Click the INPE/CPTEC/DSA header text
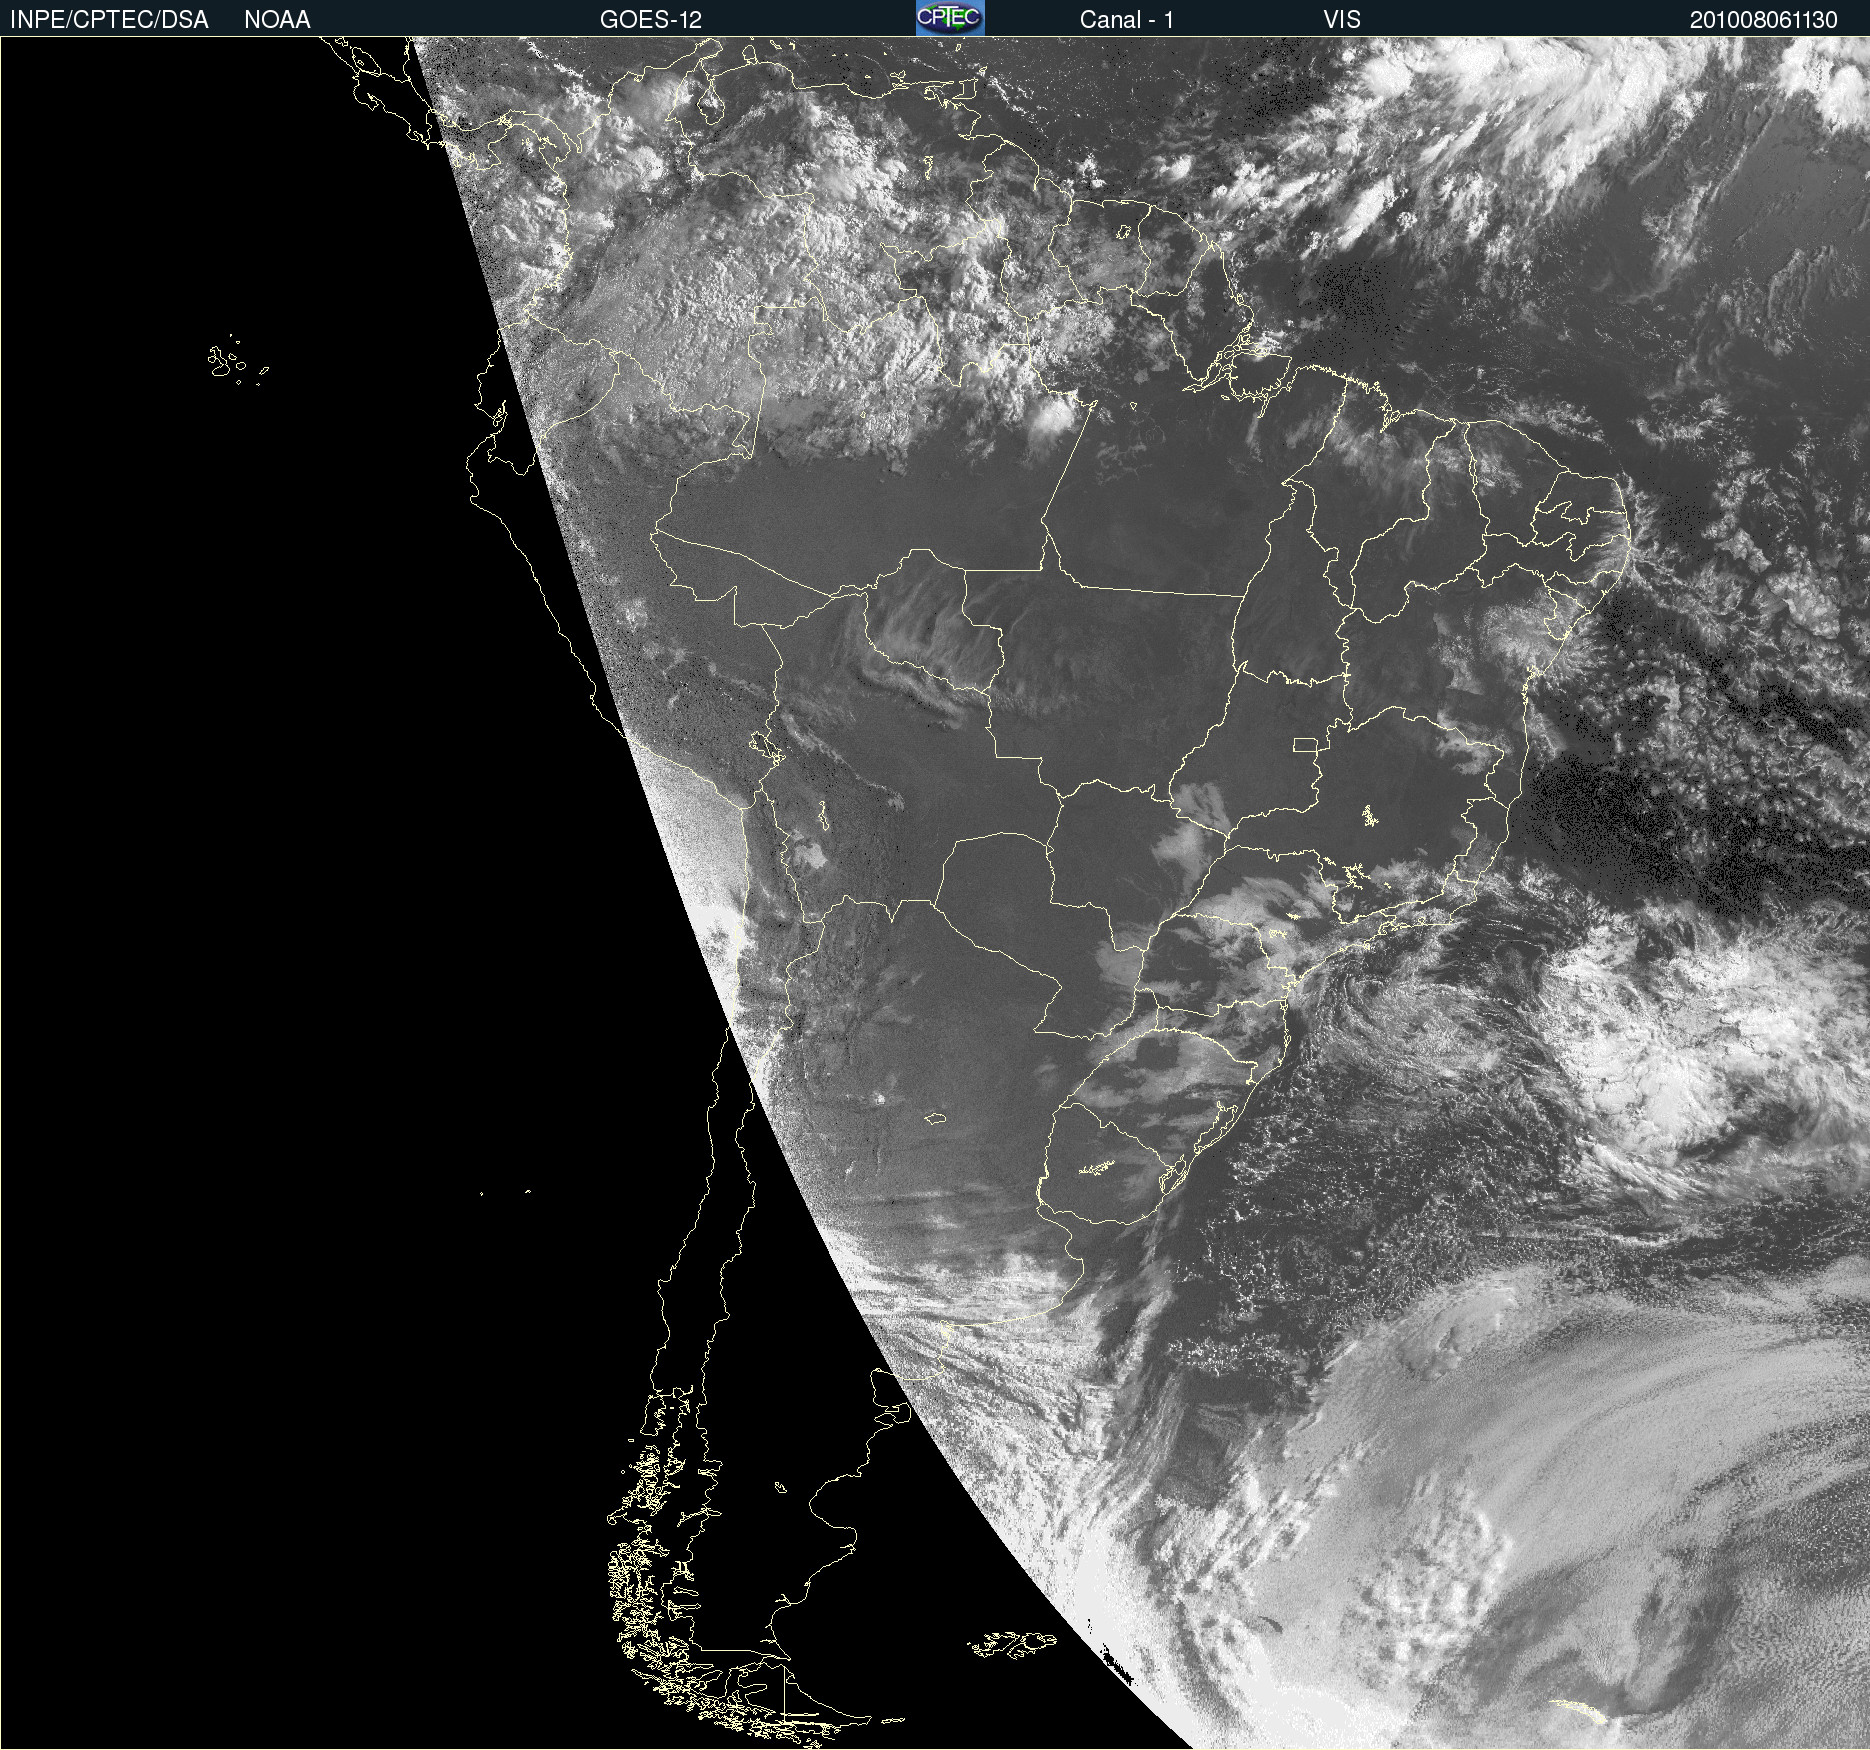Screen dimensions: 1870x1750 pos(109,20)
